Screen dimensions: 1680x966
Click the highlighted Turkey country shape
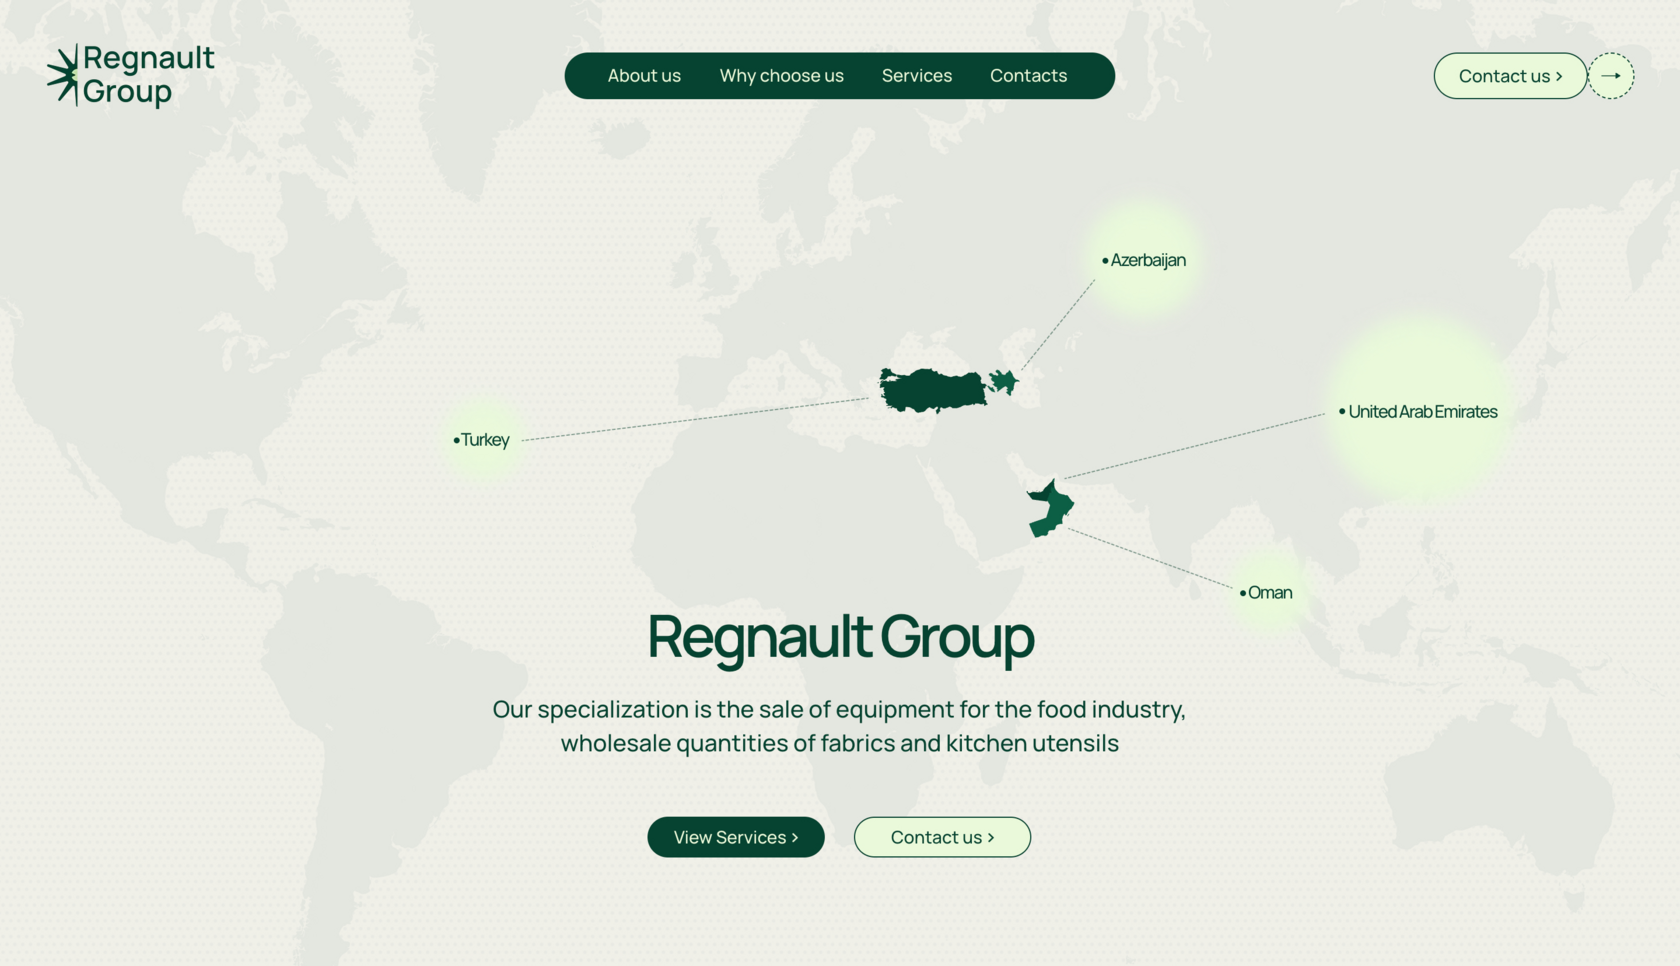pos(932,390)
